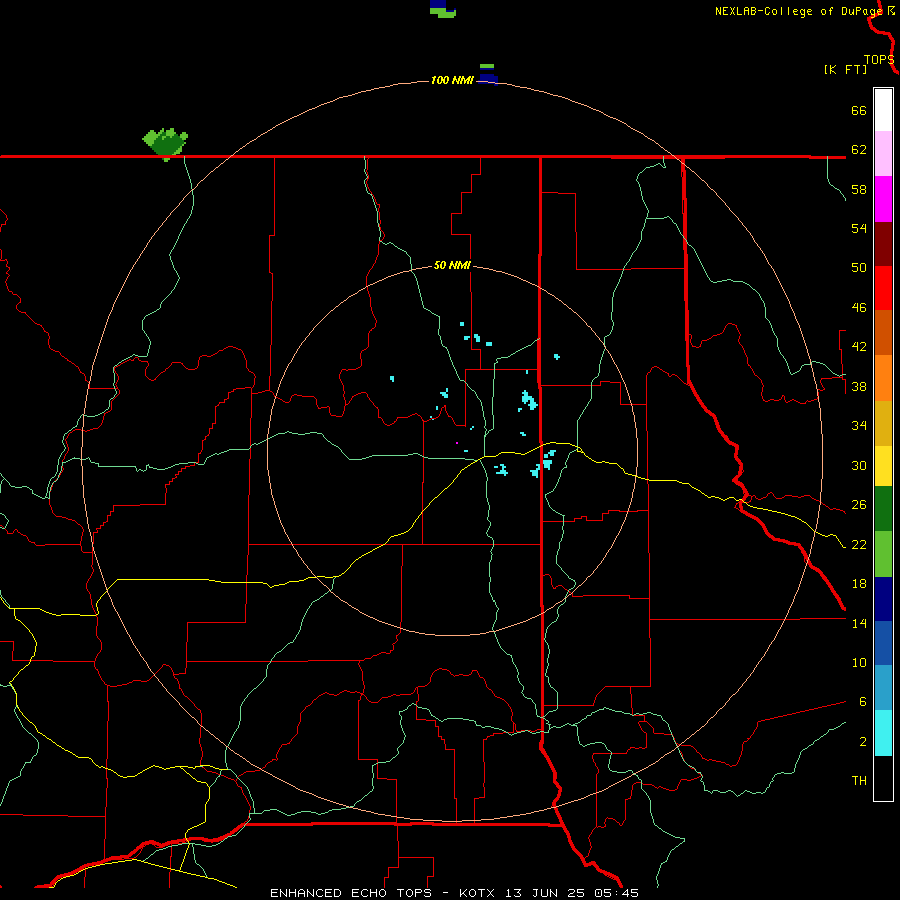This screenshot has height=900, width=900.
Task: Click the dark orange legend swatch
Action: [883, 332]
